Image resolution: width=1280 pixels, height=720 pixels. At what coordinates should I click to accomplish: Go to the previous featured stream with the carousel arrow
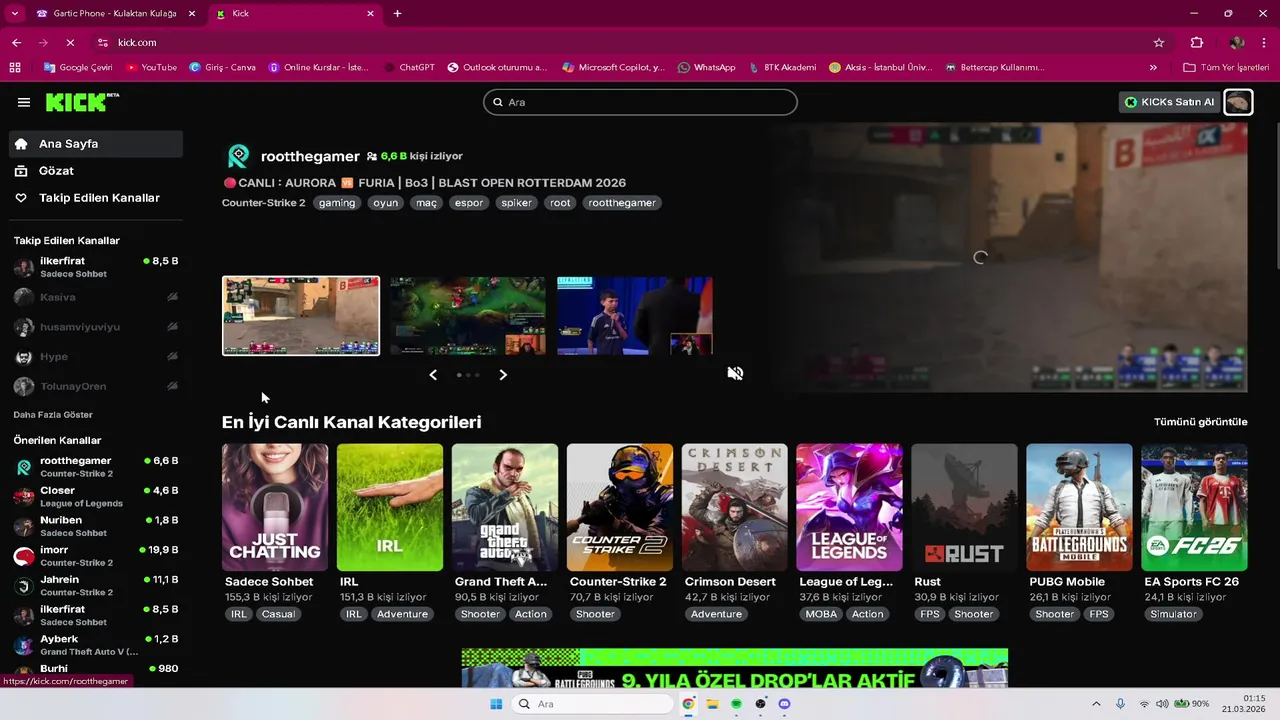pyautogui.click(x=433, y=375)
